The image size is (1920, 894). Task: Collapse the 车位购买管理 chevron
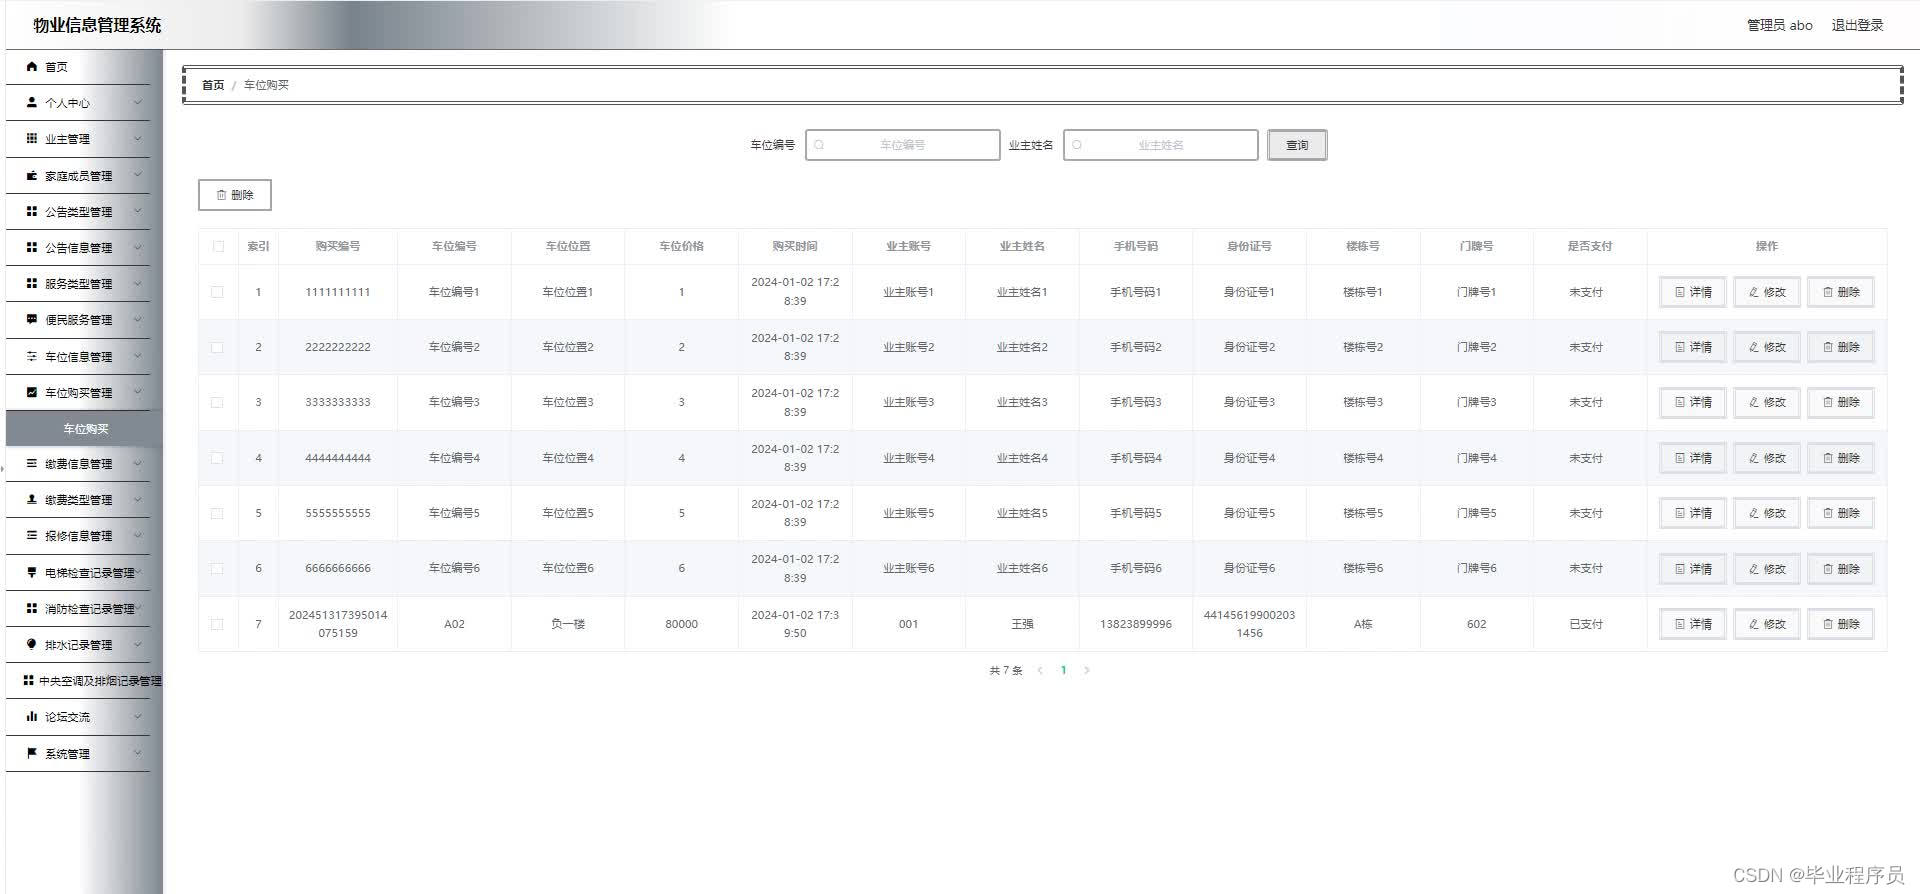(x=138, y=392)
